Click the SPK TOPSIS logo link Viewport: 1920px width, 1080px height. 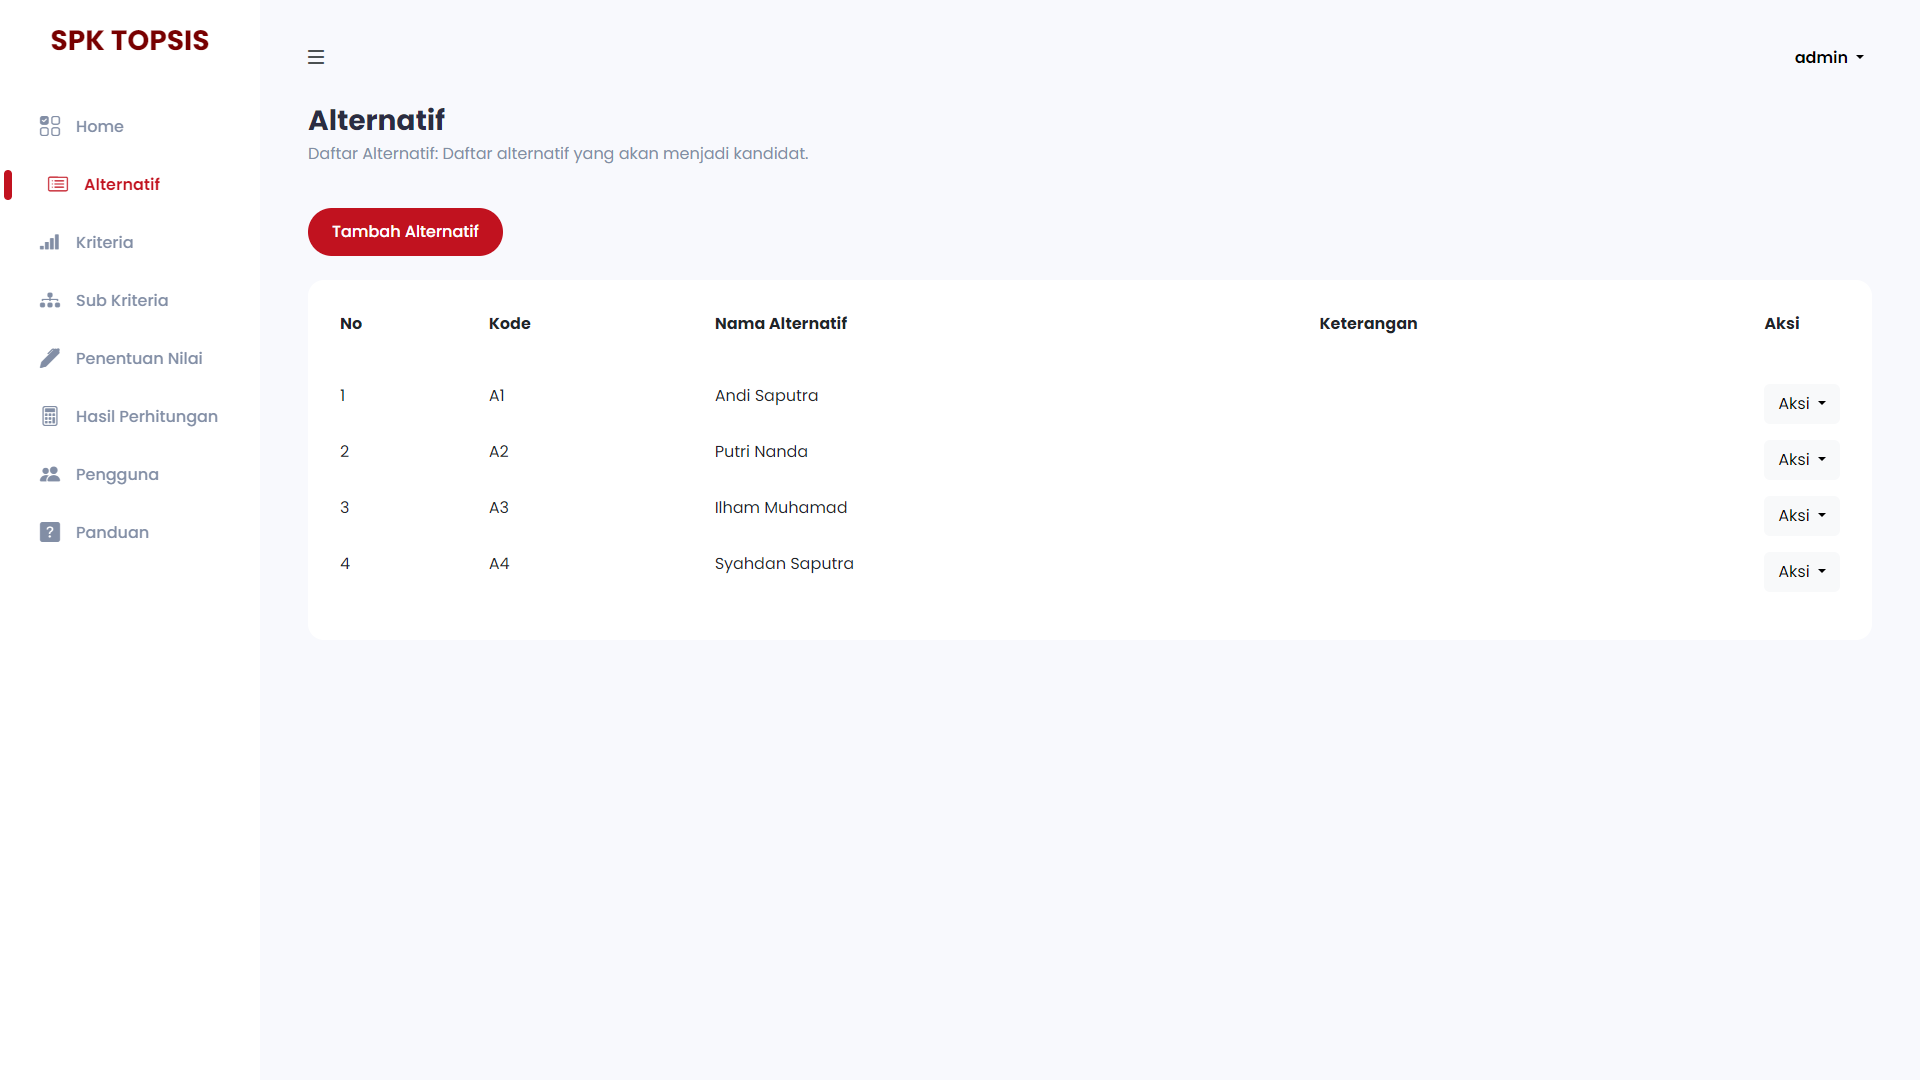[130, 40]
